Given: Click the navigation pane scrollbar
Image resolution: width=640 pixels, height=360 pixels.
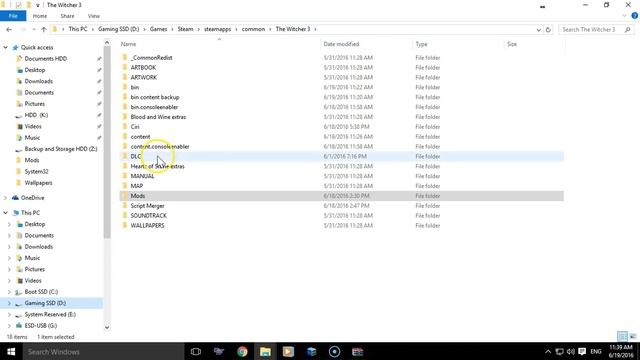Looking at the screenshot, I should (107, 142).
